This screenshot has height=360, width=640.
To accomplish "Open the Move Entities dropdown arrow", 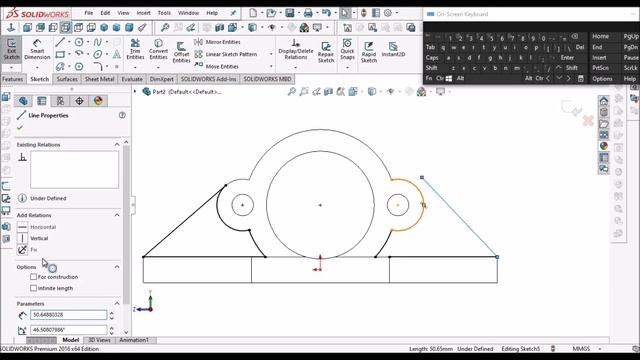I will point(271,66).
